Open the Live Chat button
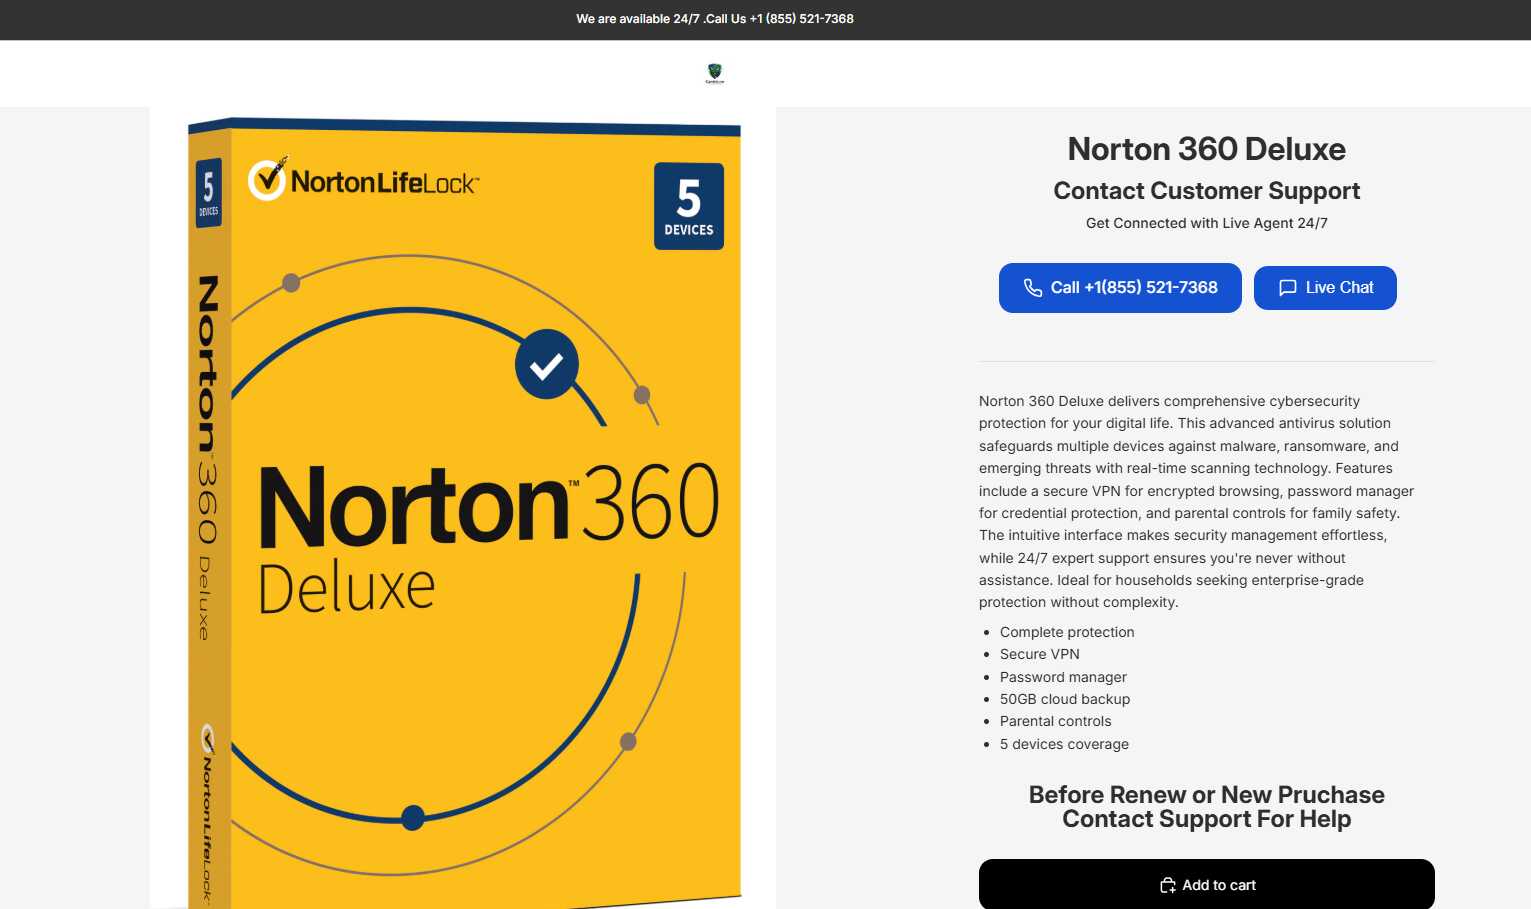This screenshot has height=909, width=1531. [x=1325, y=288]
